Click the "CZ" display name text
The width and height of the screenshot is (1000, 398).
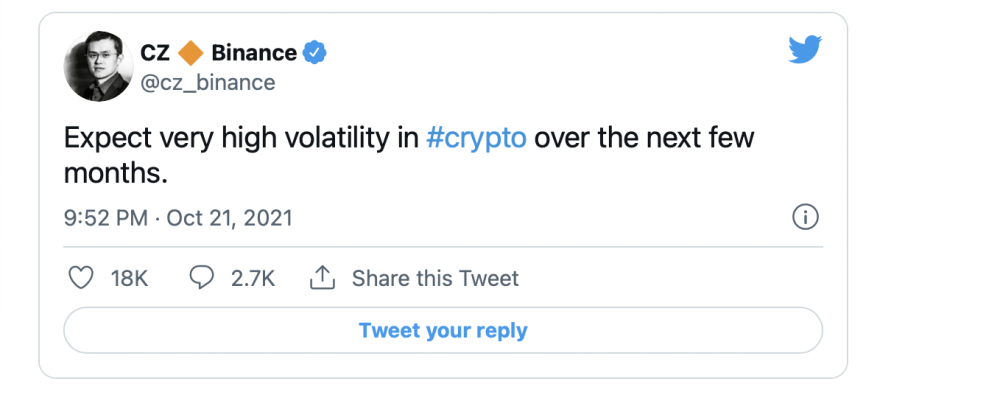(x=155, y=53)
